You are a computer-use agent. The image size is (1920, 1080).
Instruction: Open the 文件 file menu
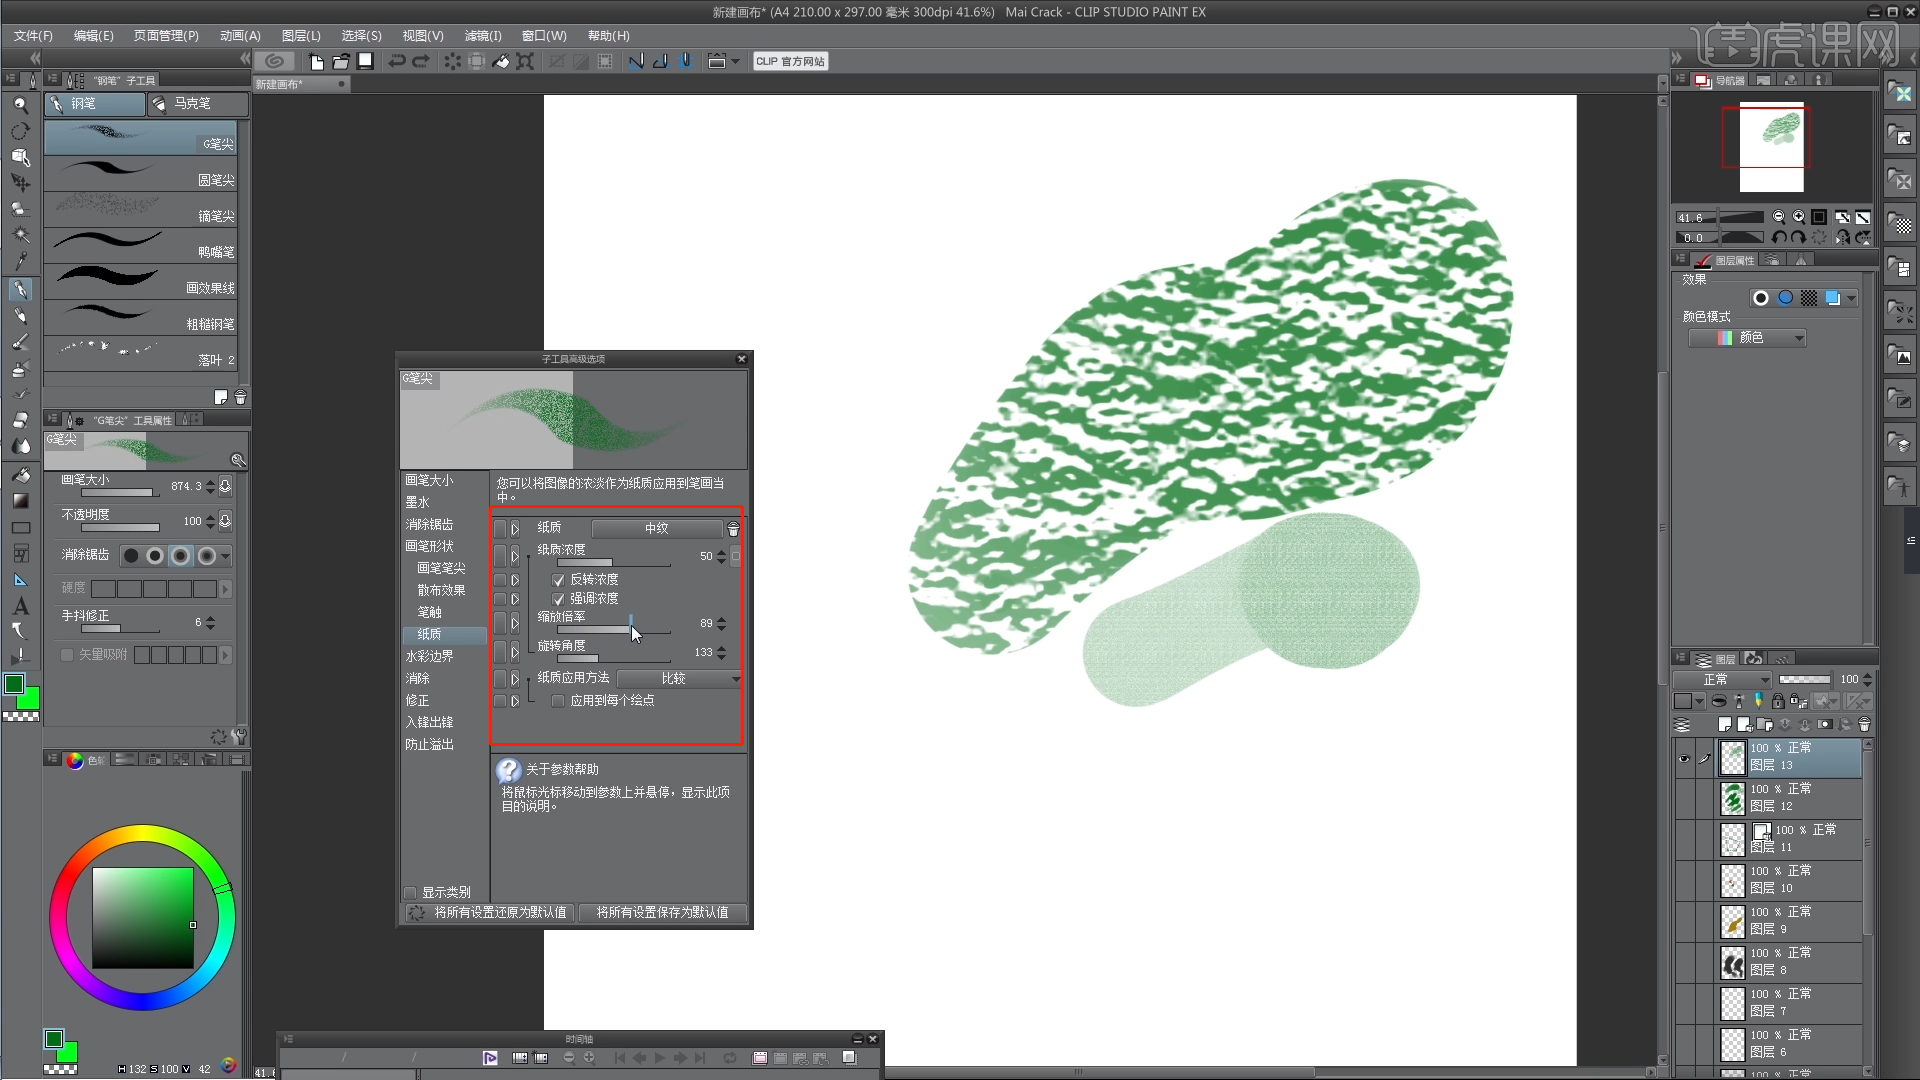click(x=30, y=36)
